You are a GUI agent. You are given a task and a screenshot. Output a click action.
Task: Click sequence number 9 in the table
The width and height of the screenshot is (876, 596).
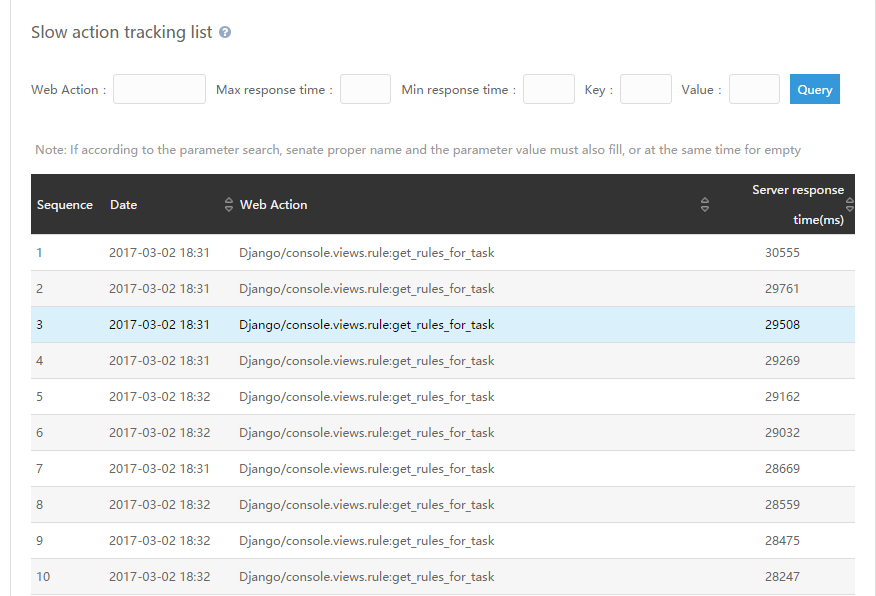click(x=40, y=541)
